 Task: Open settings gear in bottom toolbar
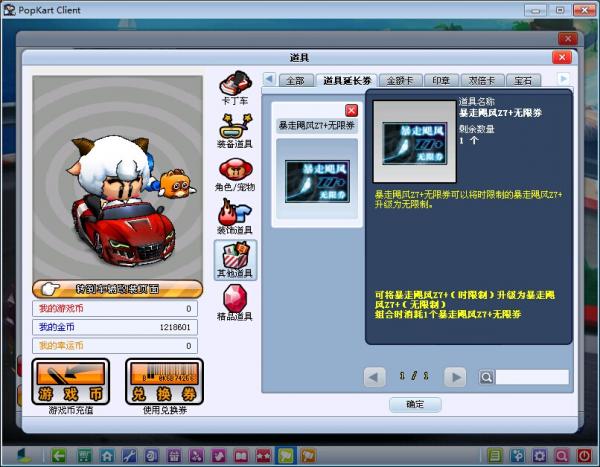pyautogui.click(x=540, y=456)
